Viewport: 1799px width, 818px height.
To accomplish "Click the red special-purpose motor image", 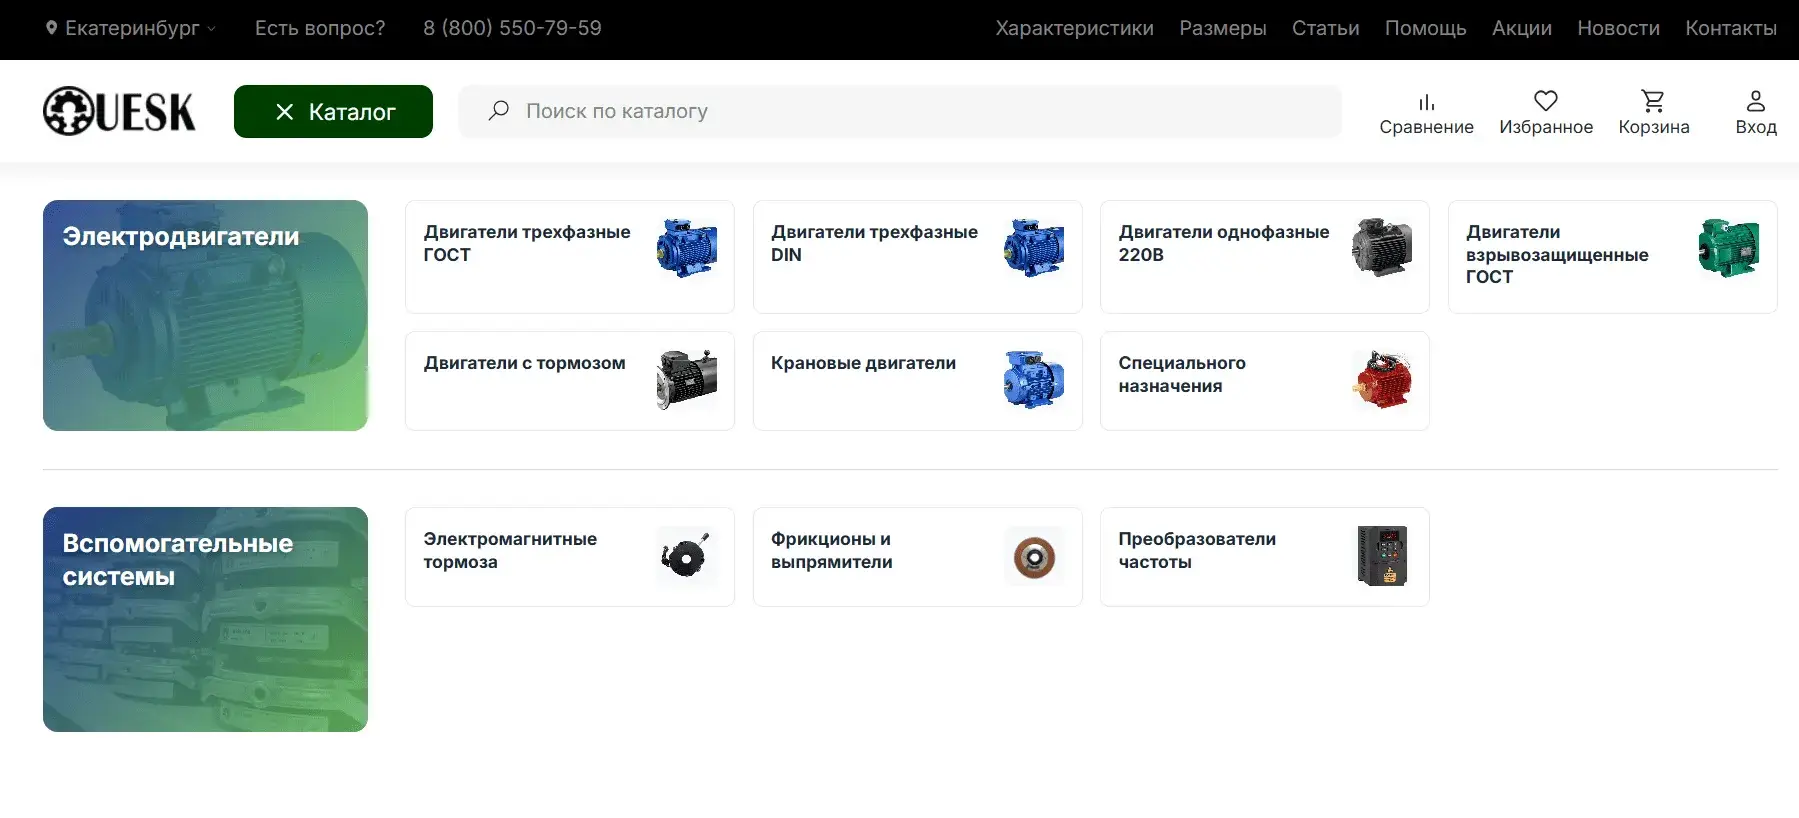I will point(1381,380).
